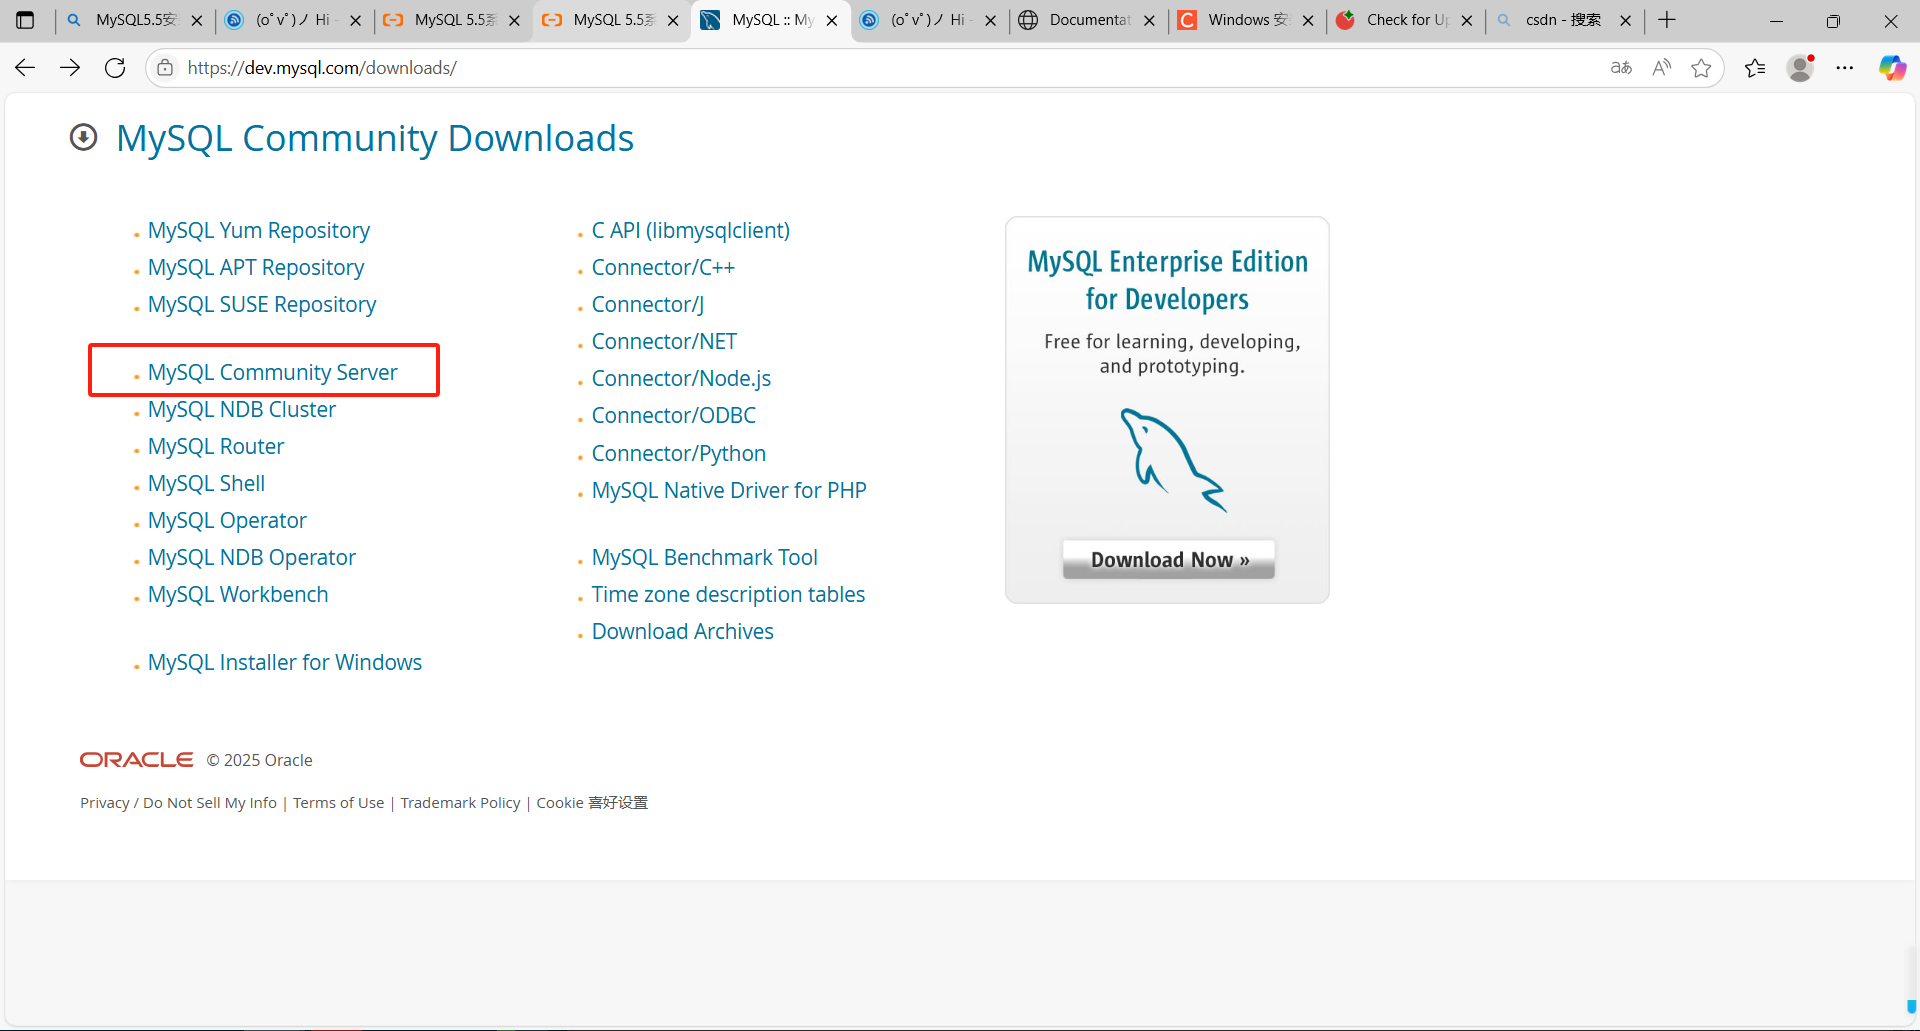Click the site lock info icon
Image resolution: width=1920 pixels, height=1031 pixels.
click(165, 68)
